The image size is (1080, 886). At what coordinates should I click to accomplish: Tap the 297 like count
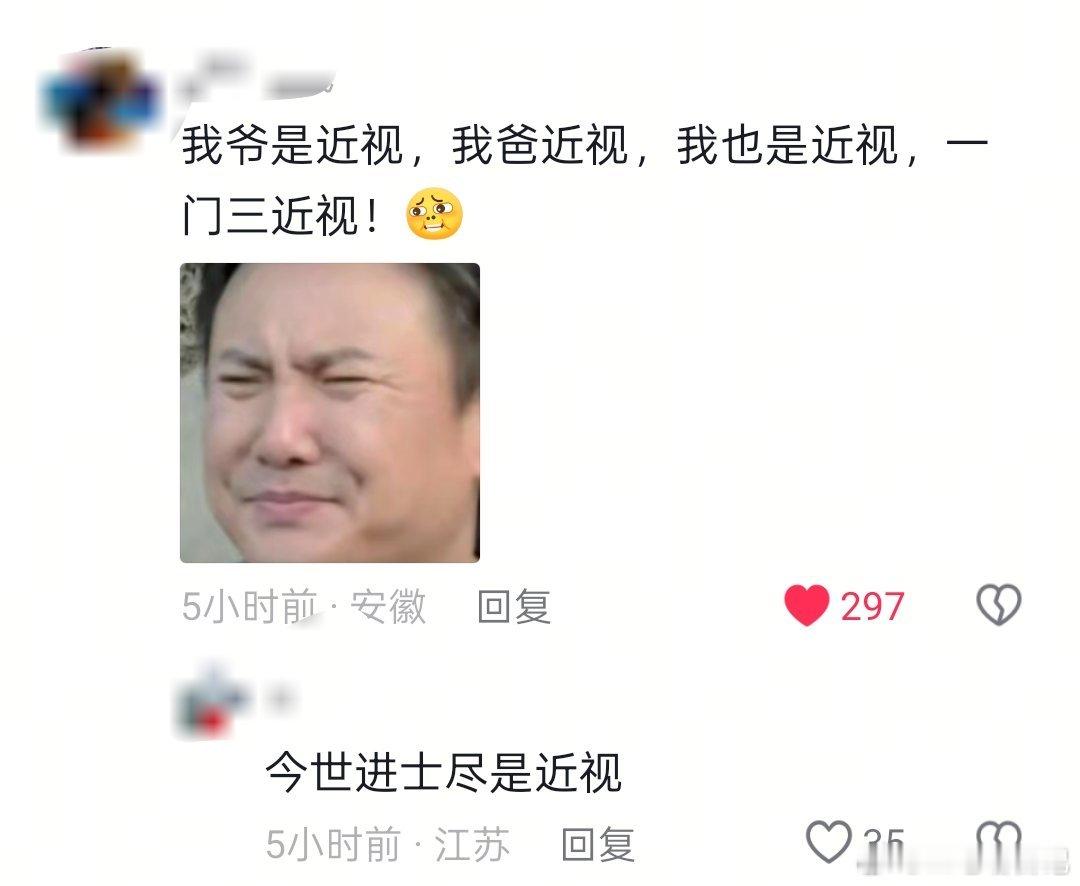pos(872,607)
